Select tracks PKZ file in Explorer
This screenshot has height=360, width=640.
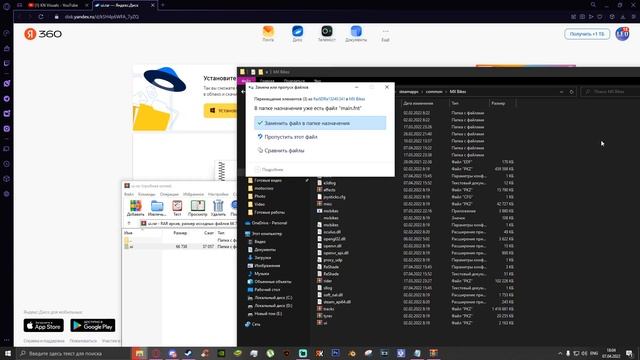click(x=326, y=309)
